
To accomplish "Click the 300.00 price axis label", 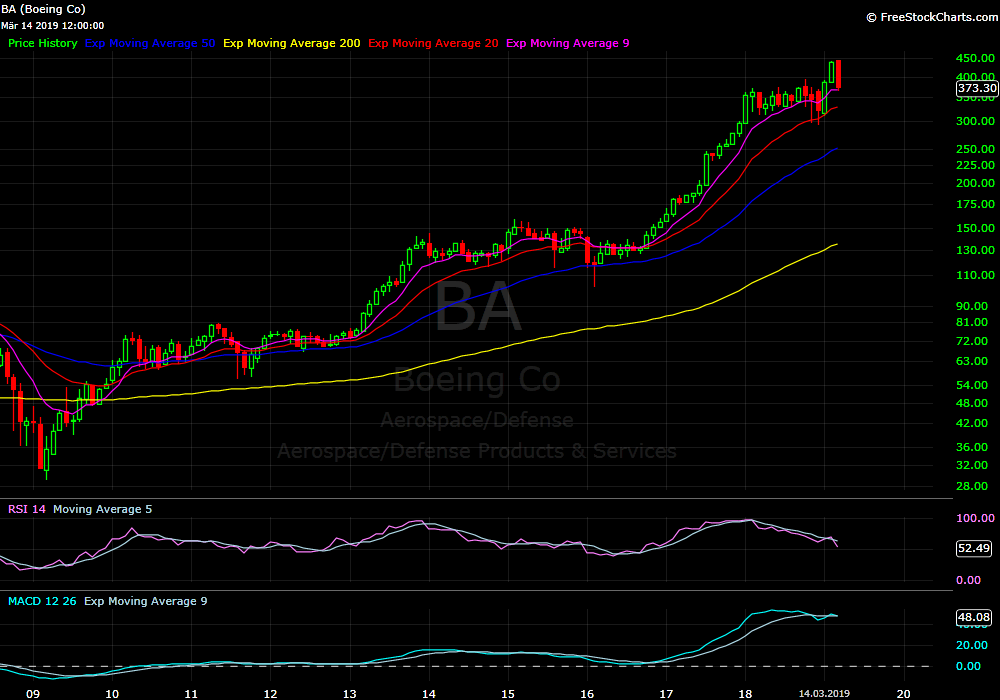I will coord(975,121).
